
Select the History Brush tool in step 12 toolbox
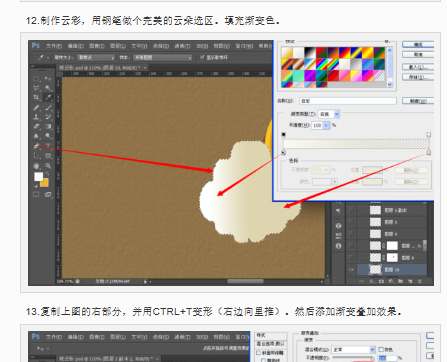point(48,117)
